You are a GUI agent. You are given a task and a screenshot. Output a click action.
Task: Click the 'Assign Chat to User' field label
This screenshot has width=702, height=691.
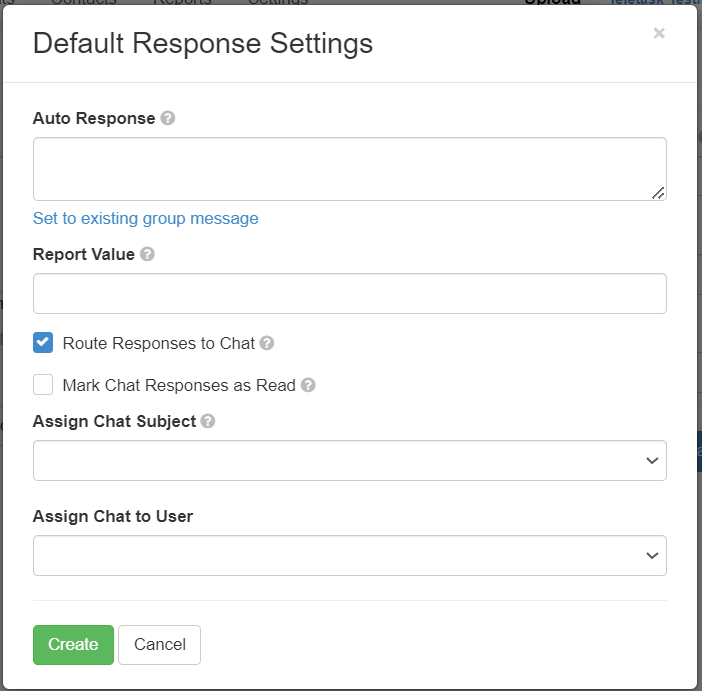113,516
